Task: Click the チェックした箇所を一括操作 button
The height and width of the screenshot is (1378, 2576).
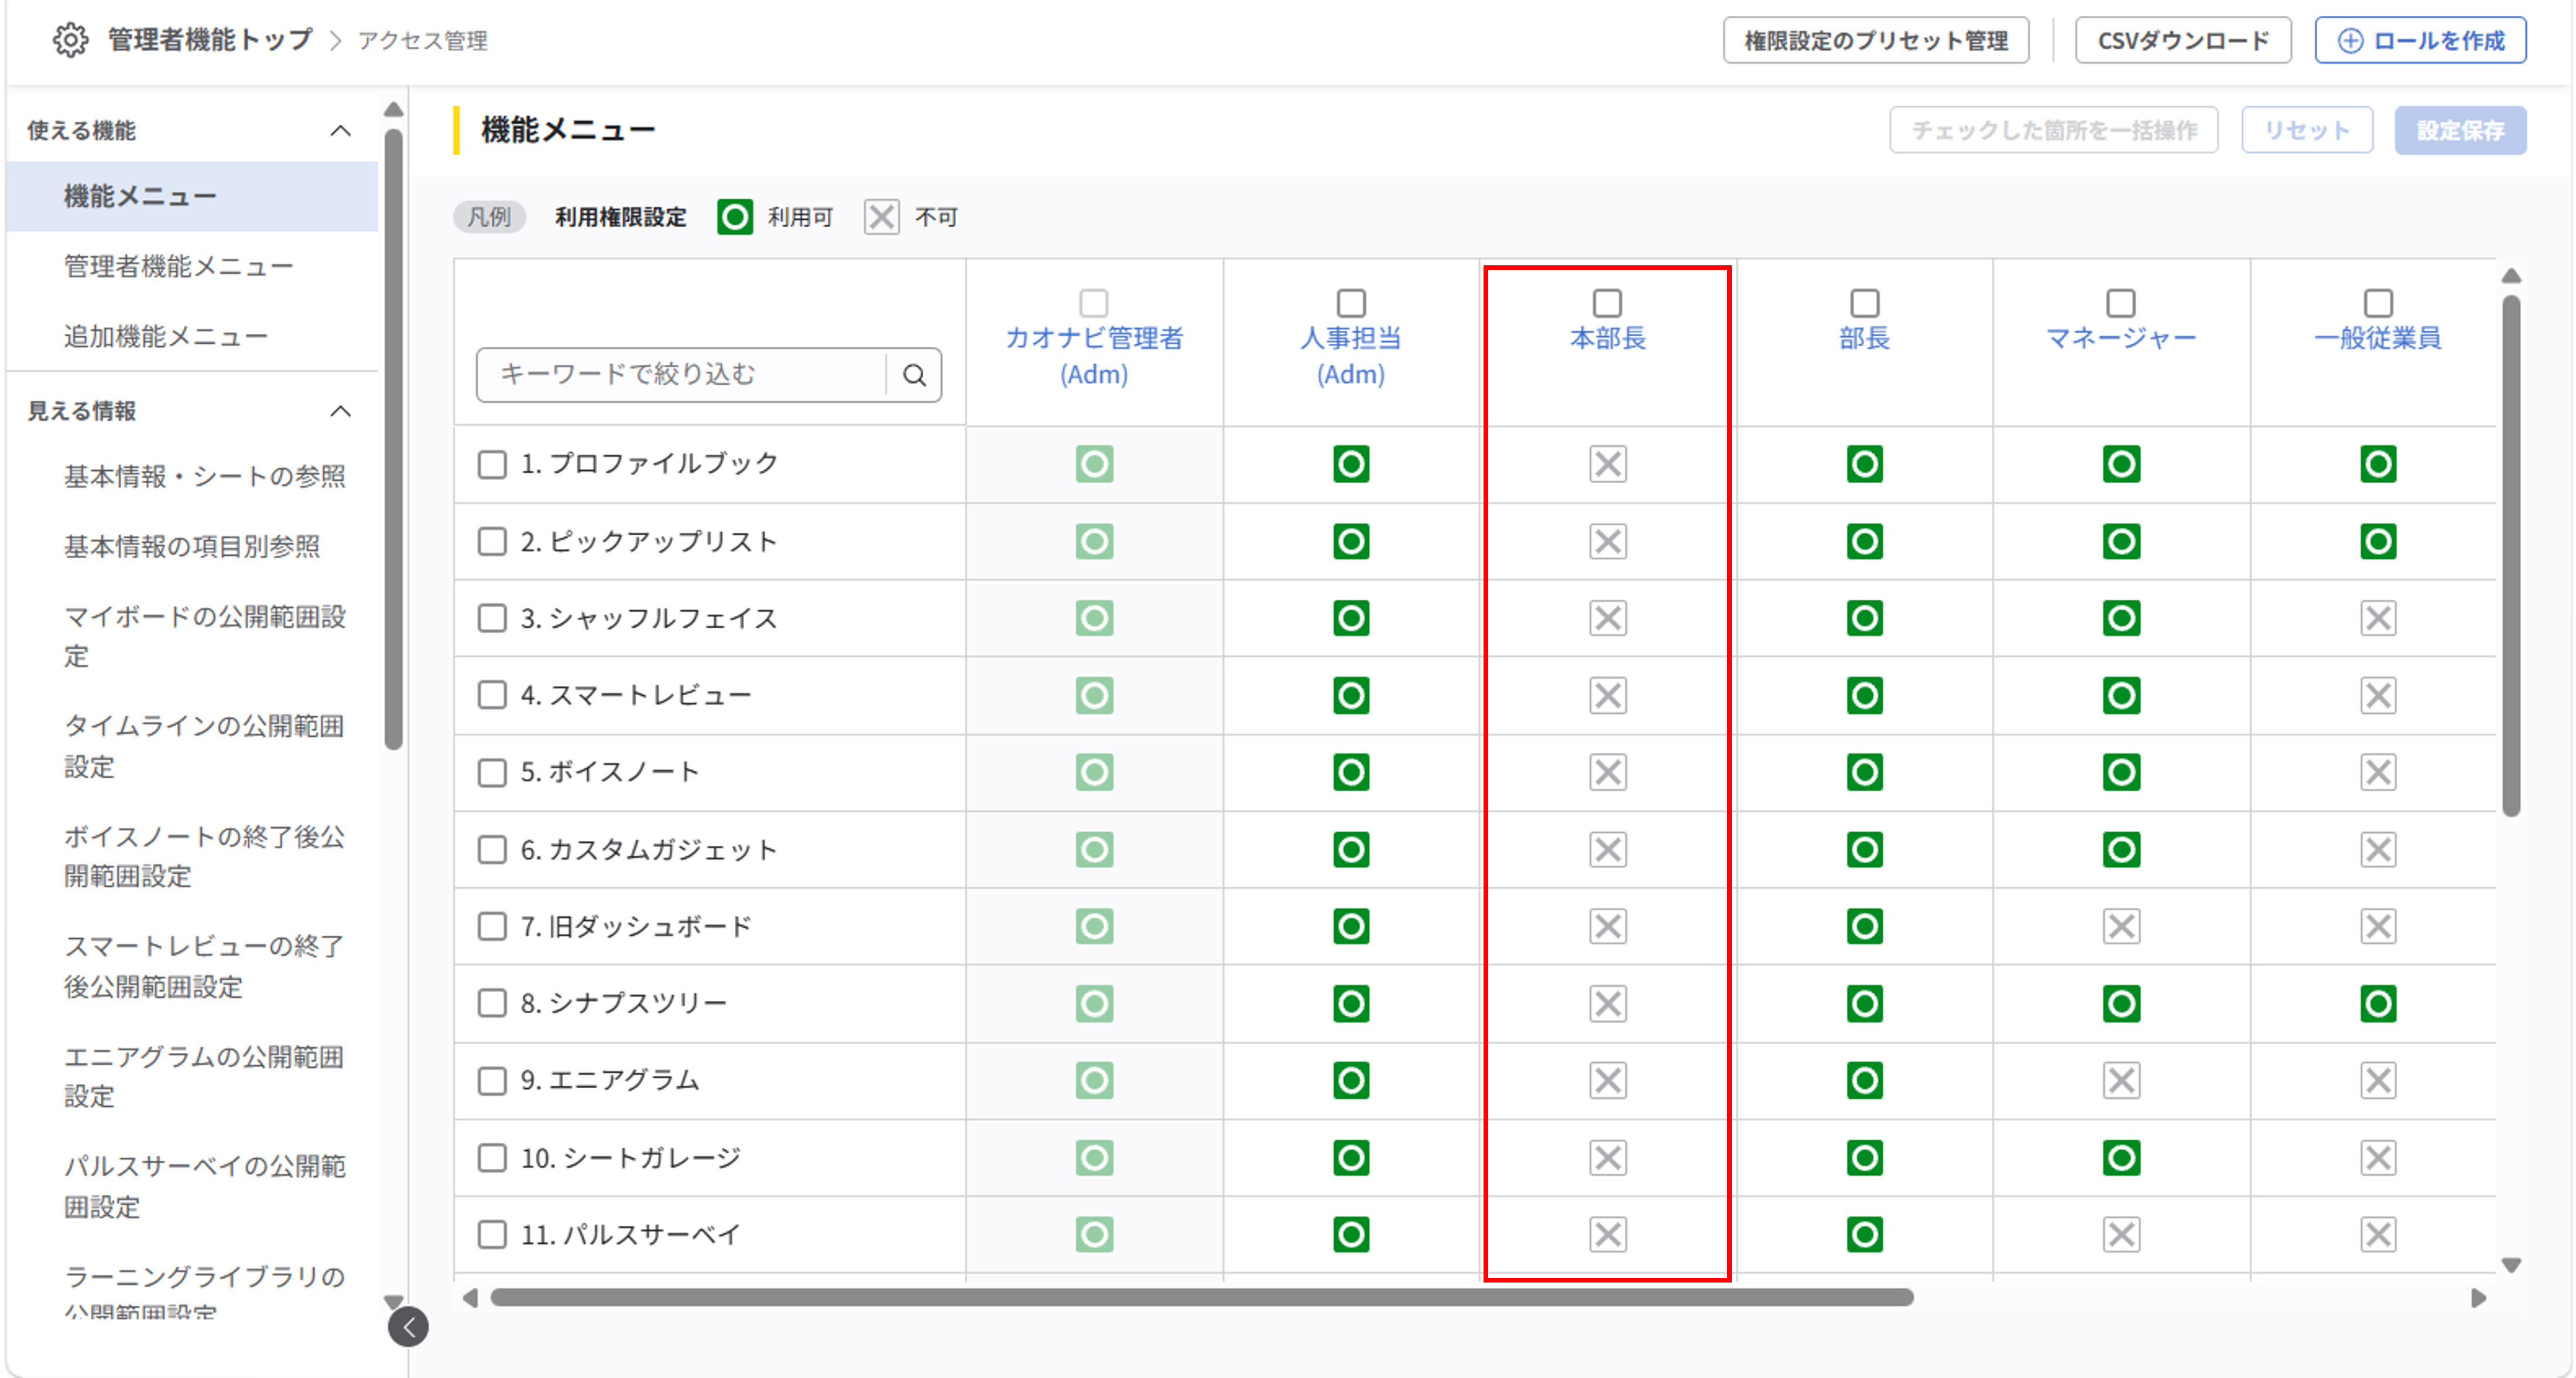Action: [x=2054, y=130]
